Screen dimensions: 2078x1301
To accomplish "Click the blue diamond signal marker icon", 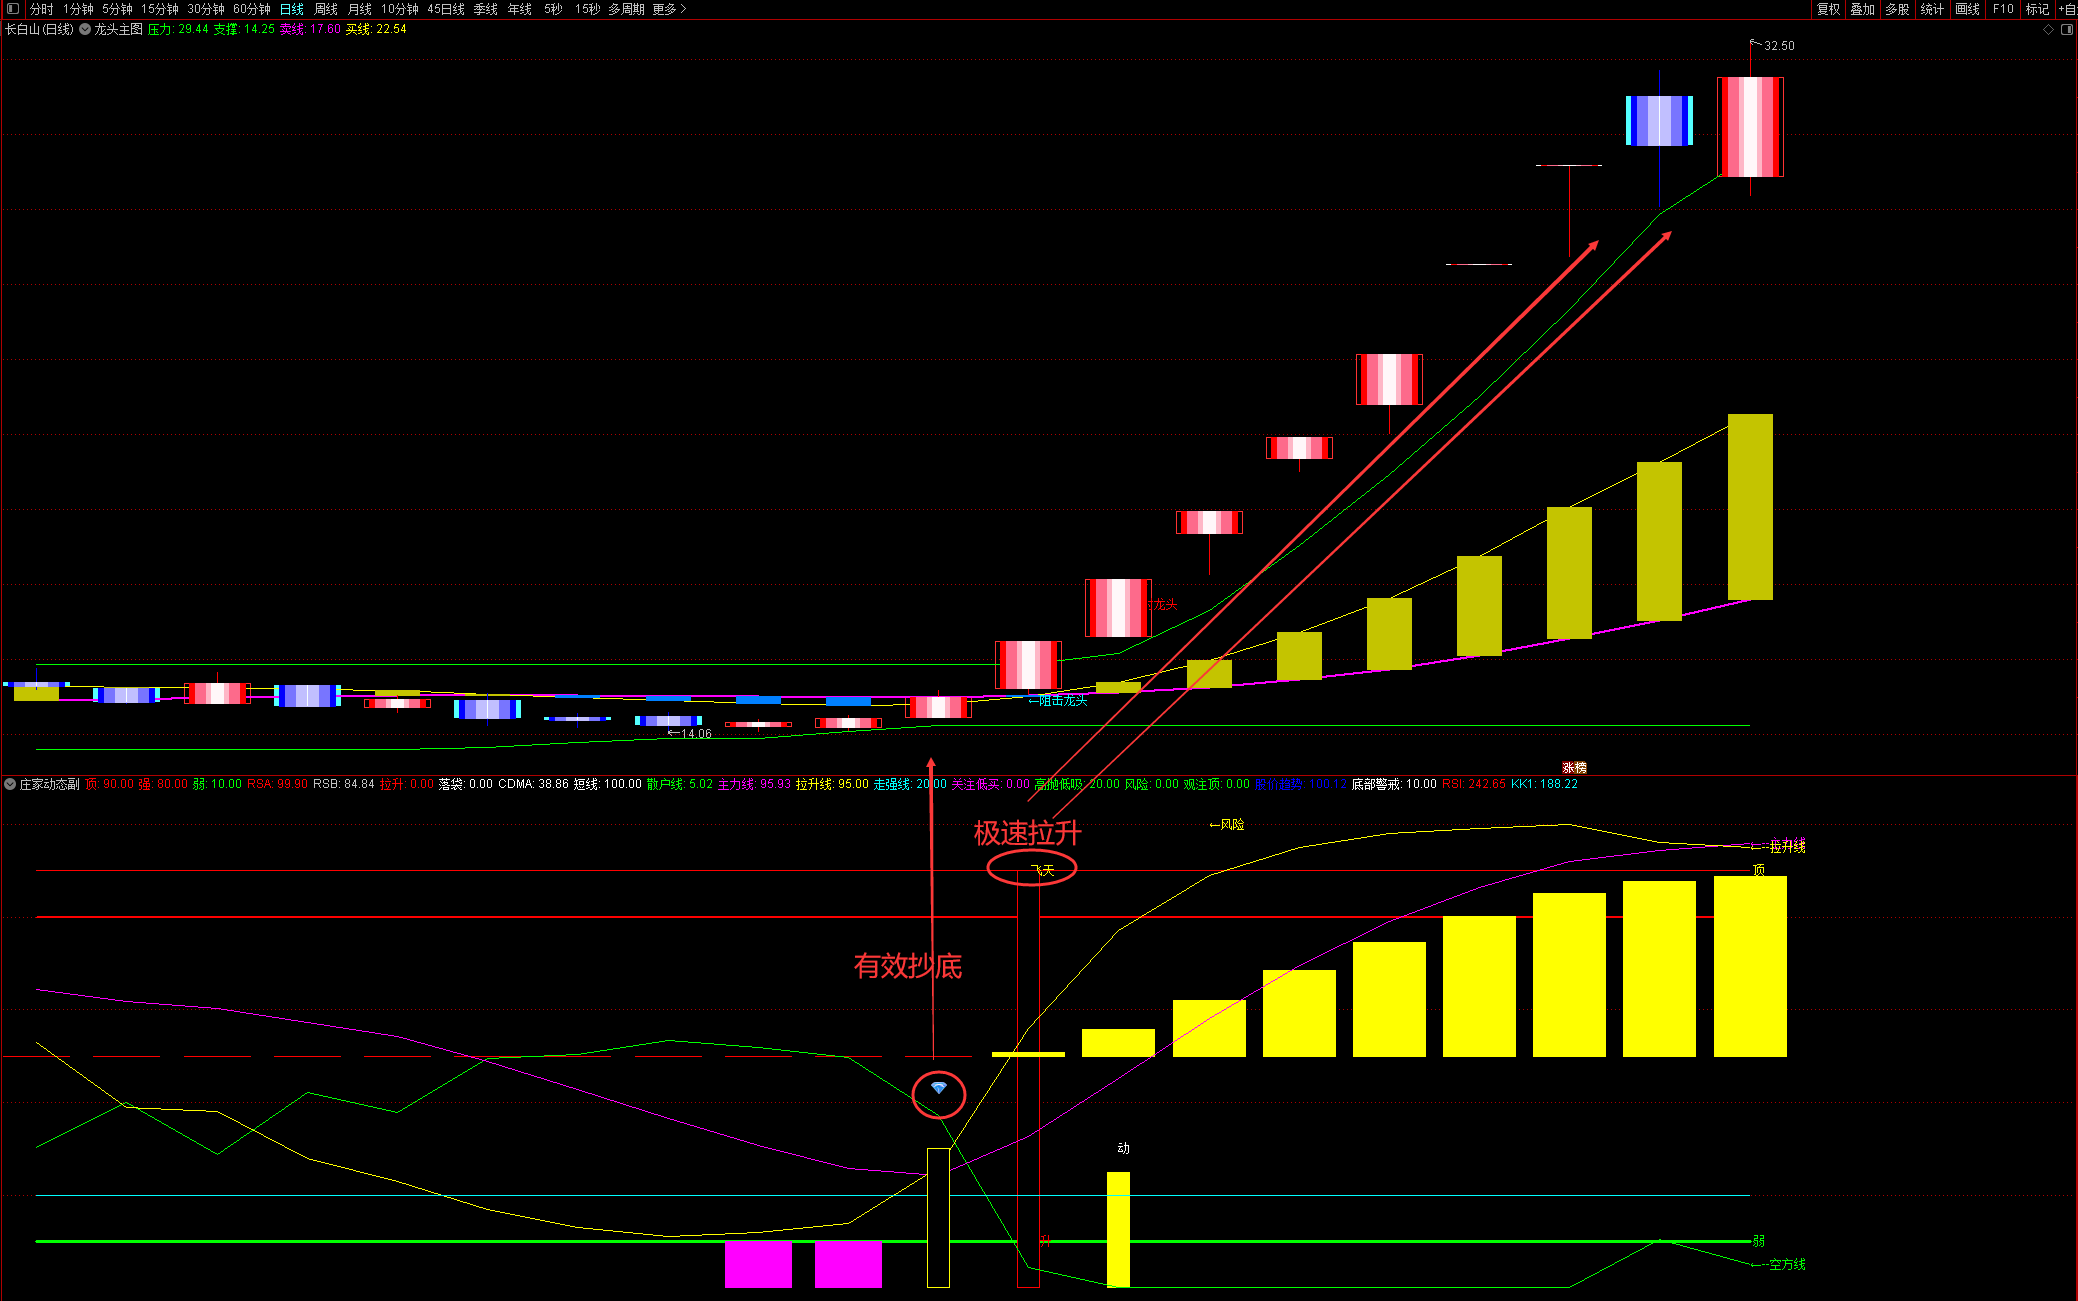I will coord(938,1088).
